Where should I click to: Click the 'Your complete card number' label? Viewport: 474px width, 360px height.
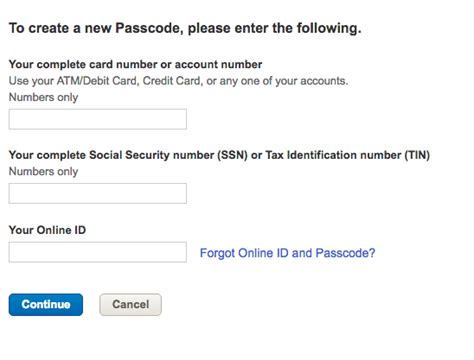135,64
